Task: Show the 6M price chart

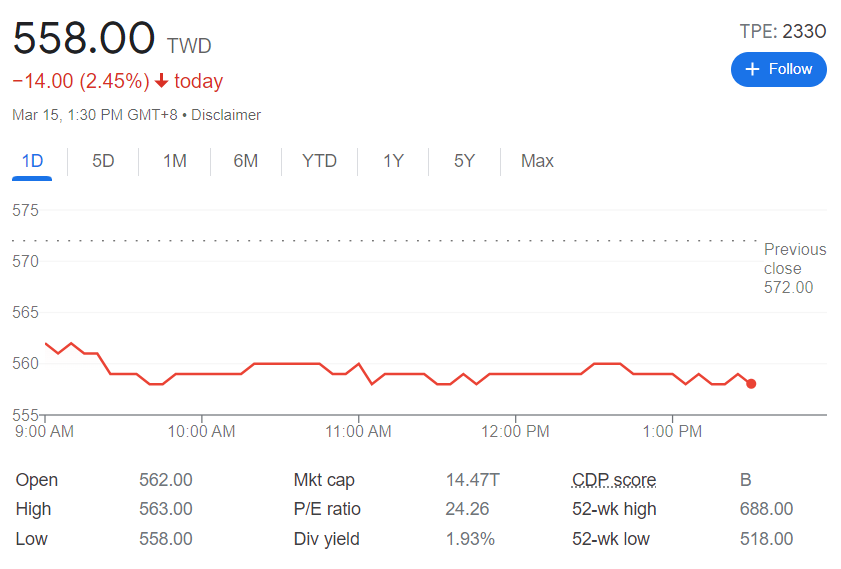Action: point(246,161)
